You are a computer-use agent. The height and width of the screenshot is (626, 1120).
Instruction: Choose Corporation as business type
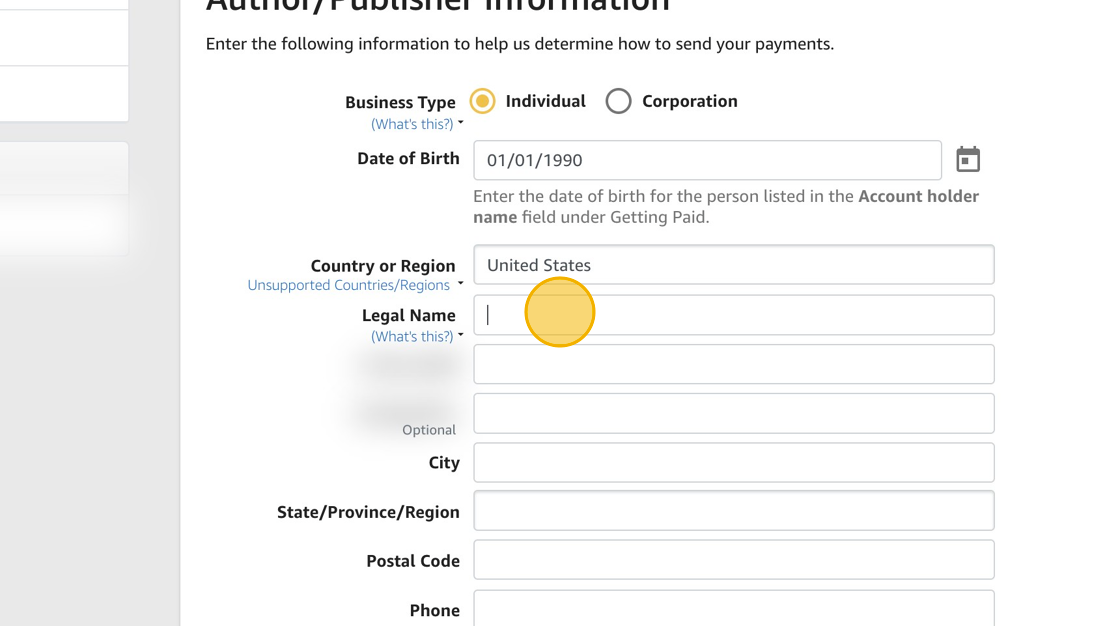pyautogui.click(x=619, y=101)
